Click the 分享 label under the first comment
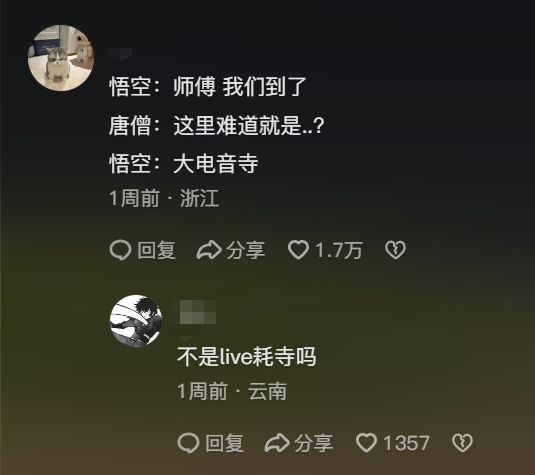535x475 pixels. click(246, 250)
